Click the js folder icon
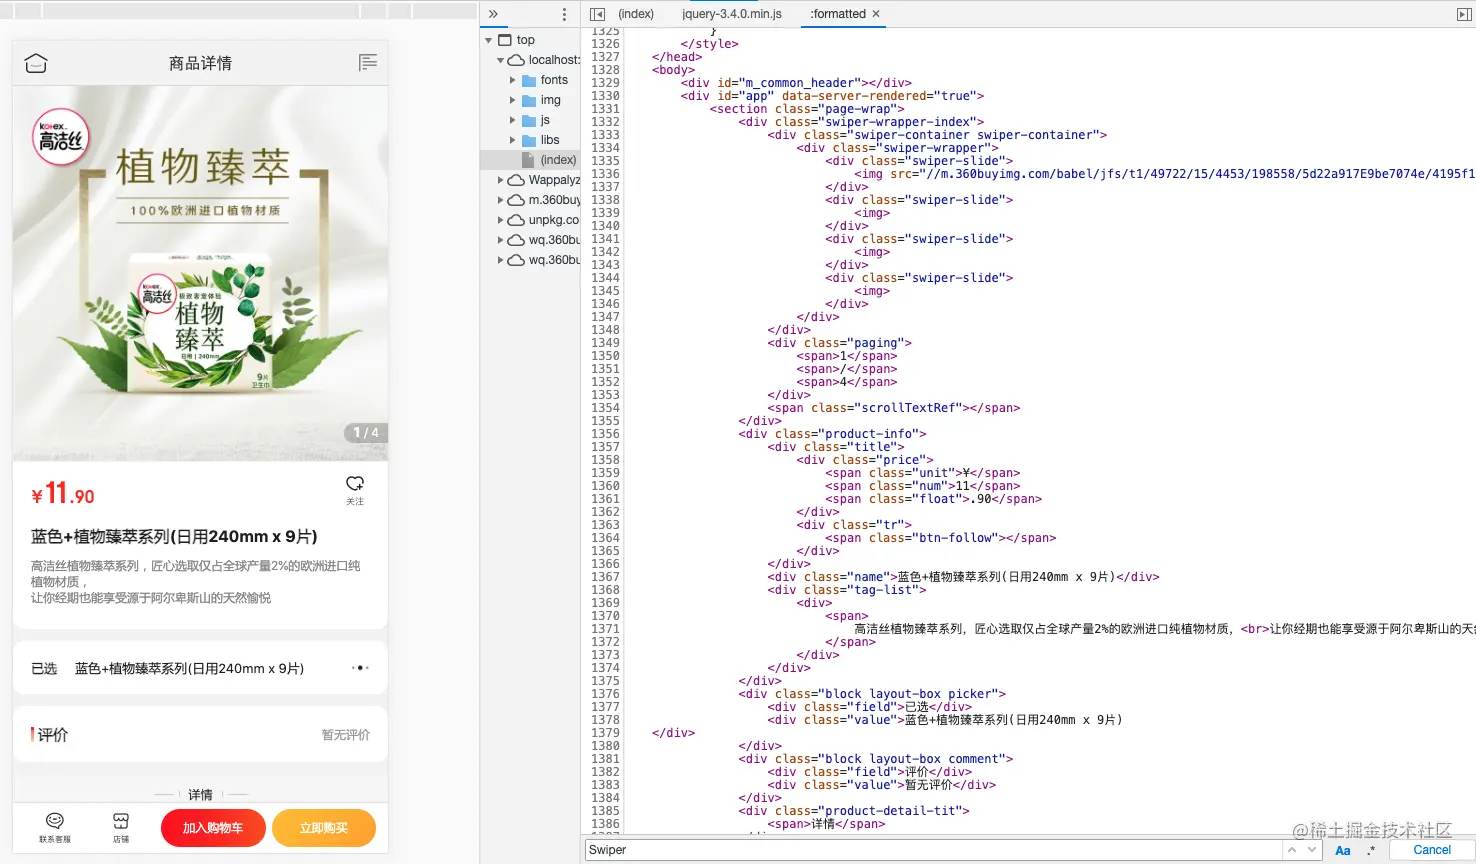The width and height of the screenshot is (1476, 864). 529,120
